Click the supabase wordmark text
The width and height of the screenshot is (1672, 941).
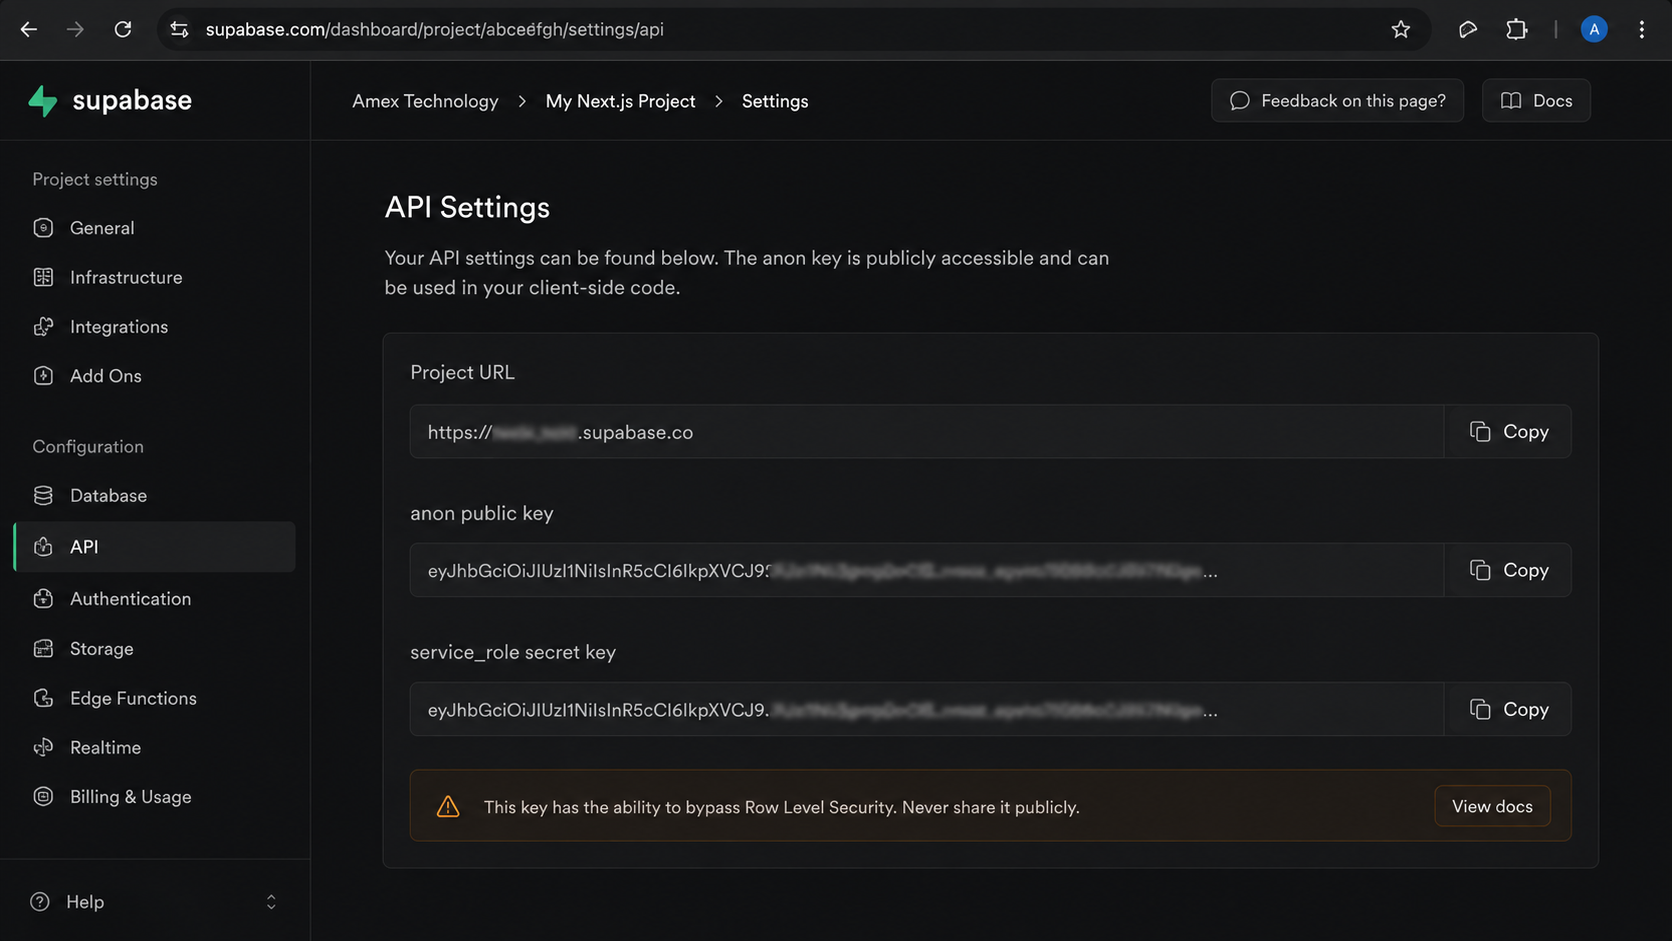tap(132, 100)
